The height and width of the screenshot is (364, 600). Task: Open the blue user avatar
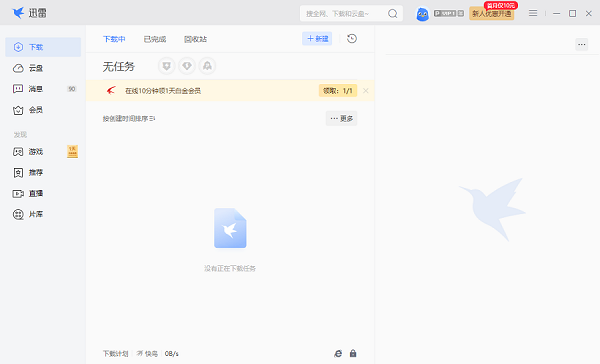point(422,14)
